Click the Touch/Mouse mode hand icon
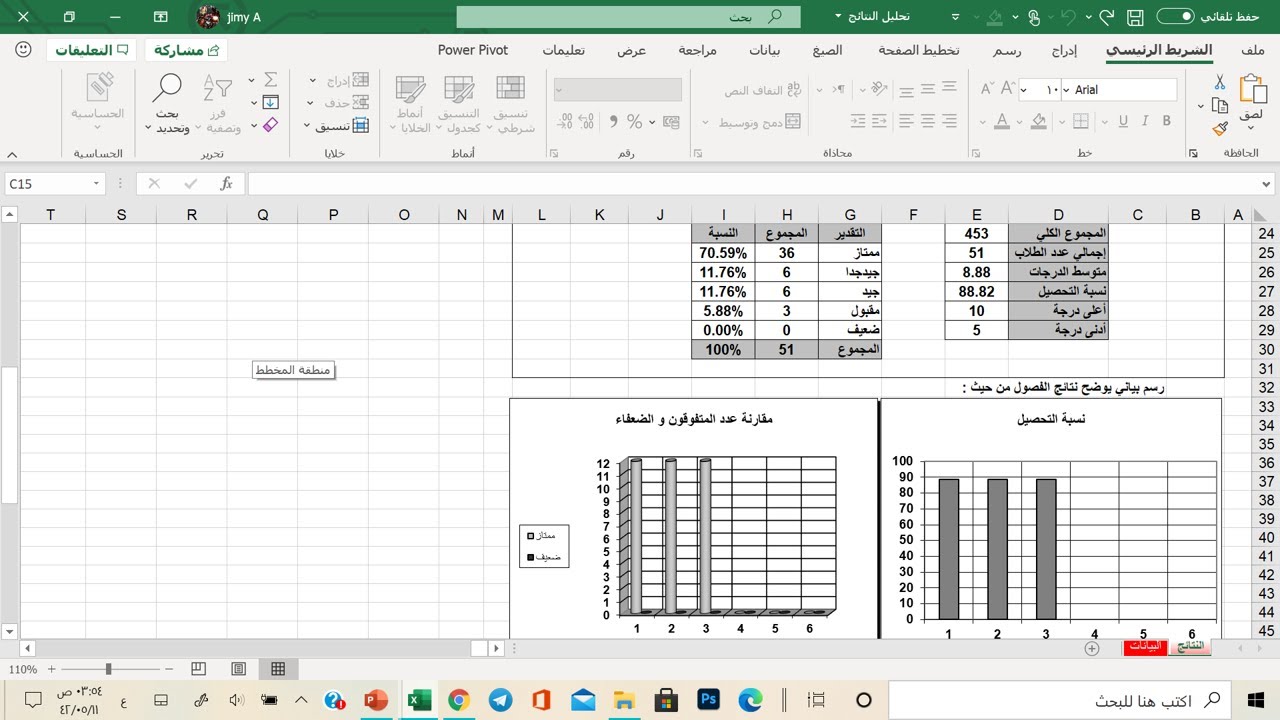Screen dimensions: 1280x720 pos(1034,17)
